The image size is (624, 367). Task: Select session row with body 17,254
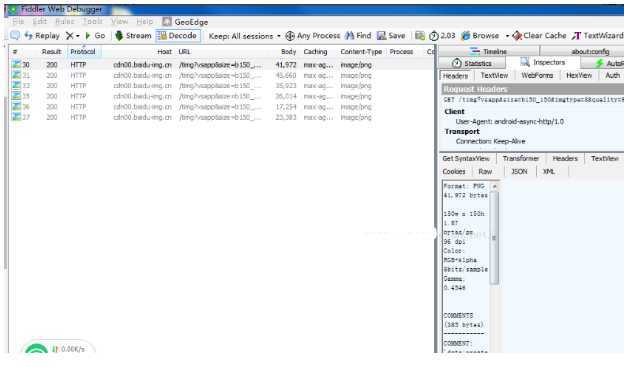221,107
